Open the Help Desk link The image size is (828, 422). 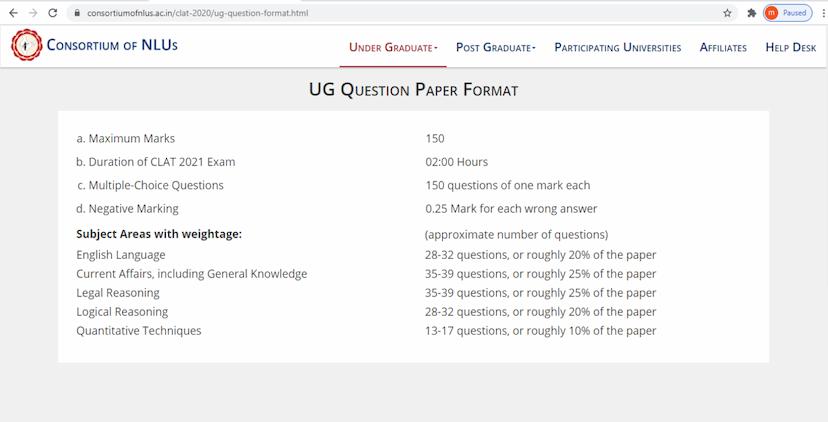point(790,47)
